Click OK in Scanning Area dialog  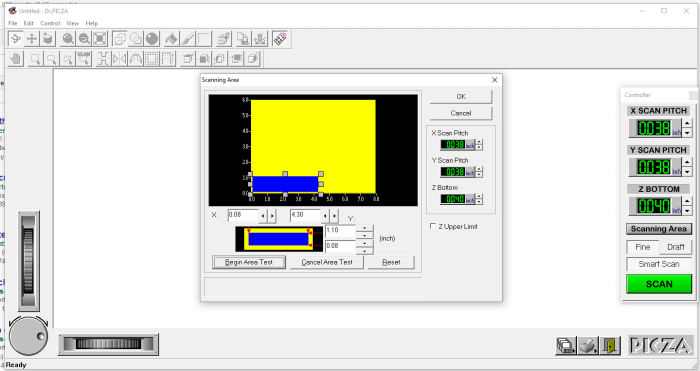(x=461, y=96)
